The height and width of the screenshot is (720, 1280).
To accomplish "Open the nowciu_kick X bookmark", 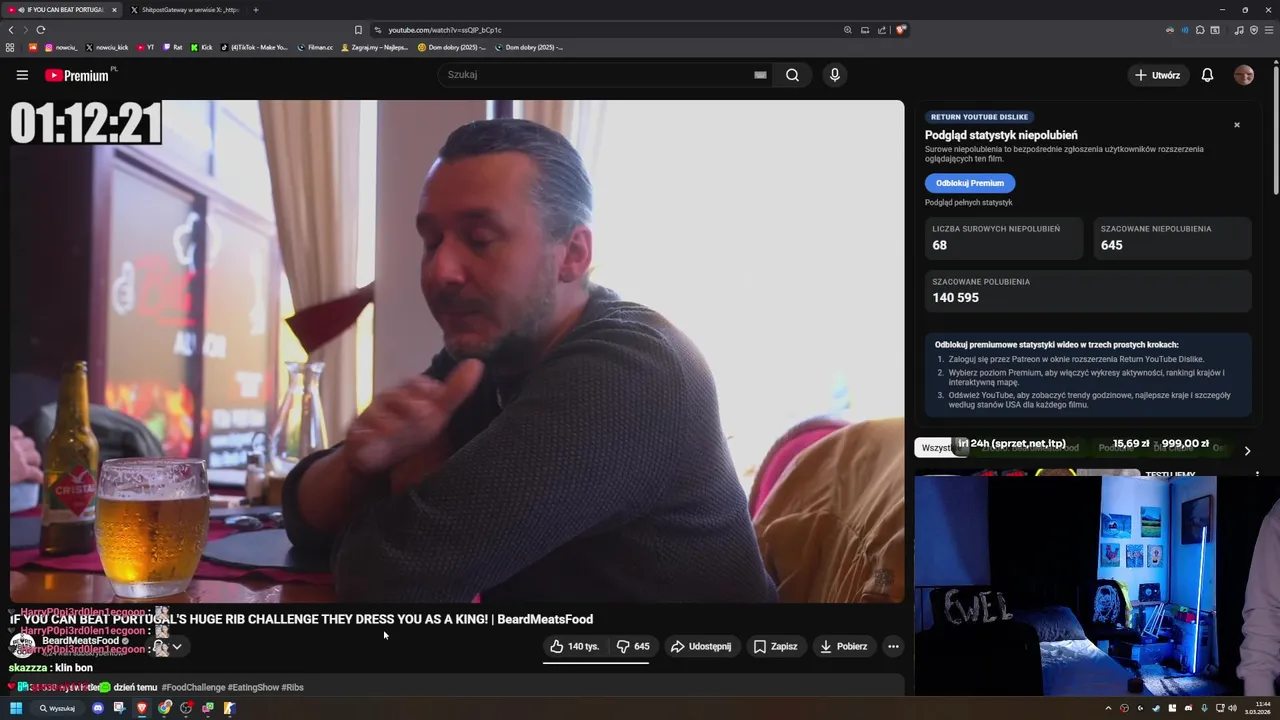I will (x=107, y=47).
